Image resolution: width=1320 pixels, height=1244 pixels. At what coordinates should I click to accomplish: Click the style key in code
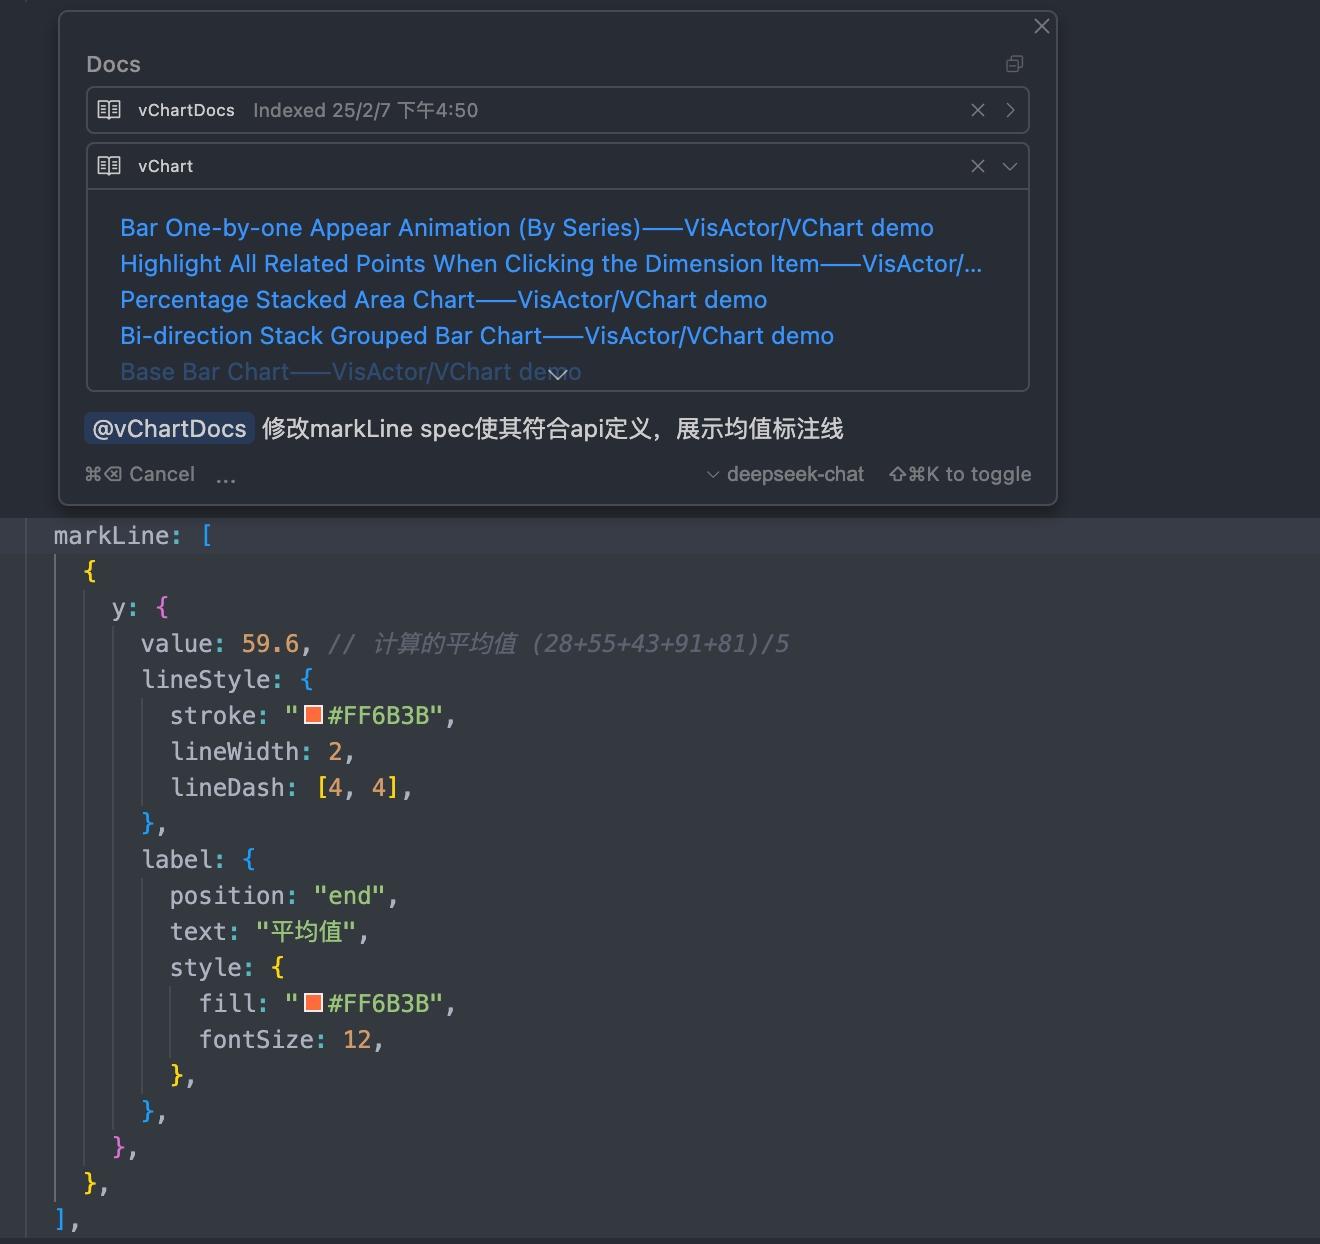205,967
